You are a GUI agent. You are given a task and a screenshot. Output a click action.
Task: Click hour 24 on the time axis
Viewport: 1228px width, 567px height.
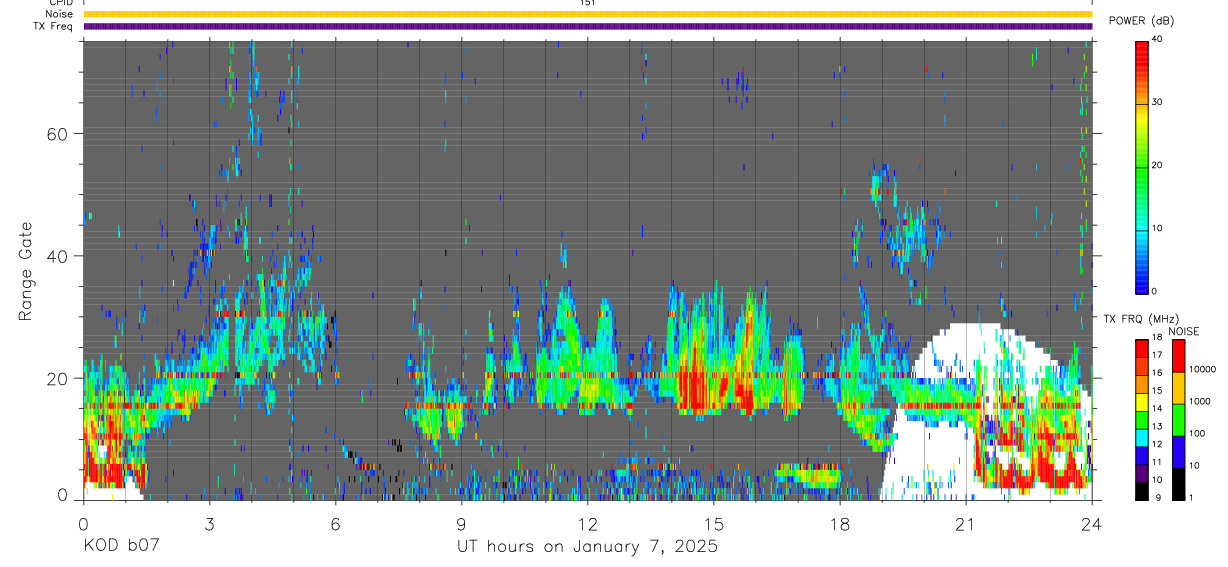1091,523
